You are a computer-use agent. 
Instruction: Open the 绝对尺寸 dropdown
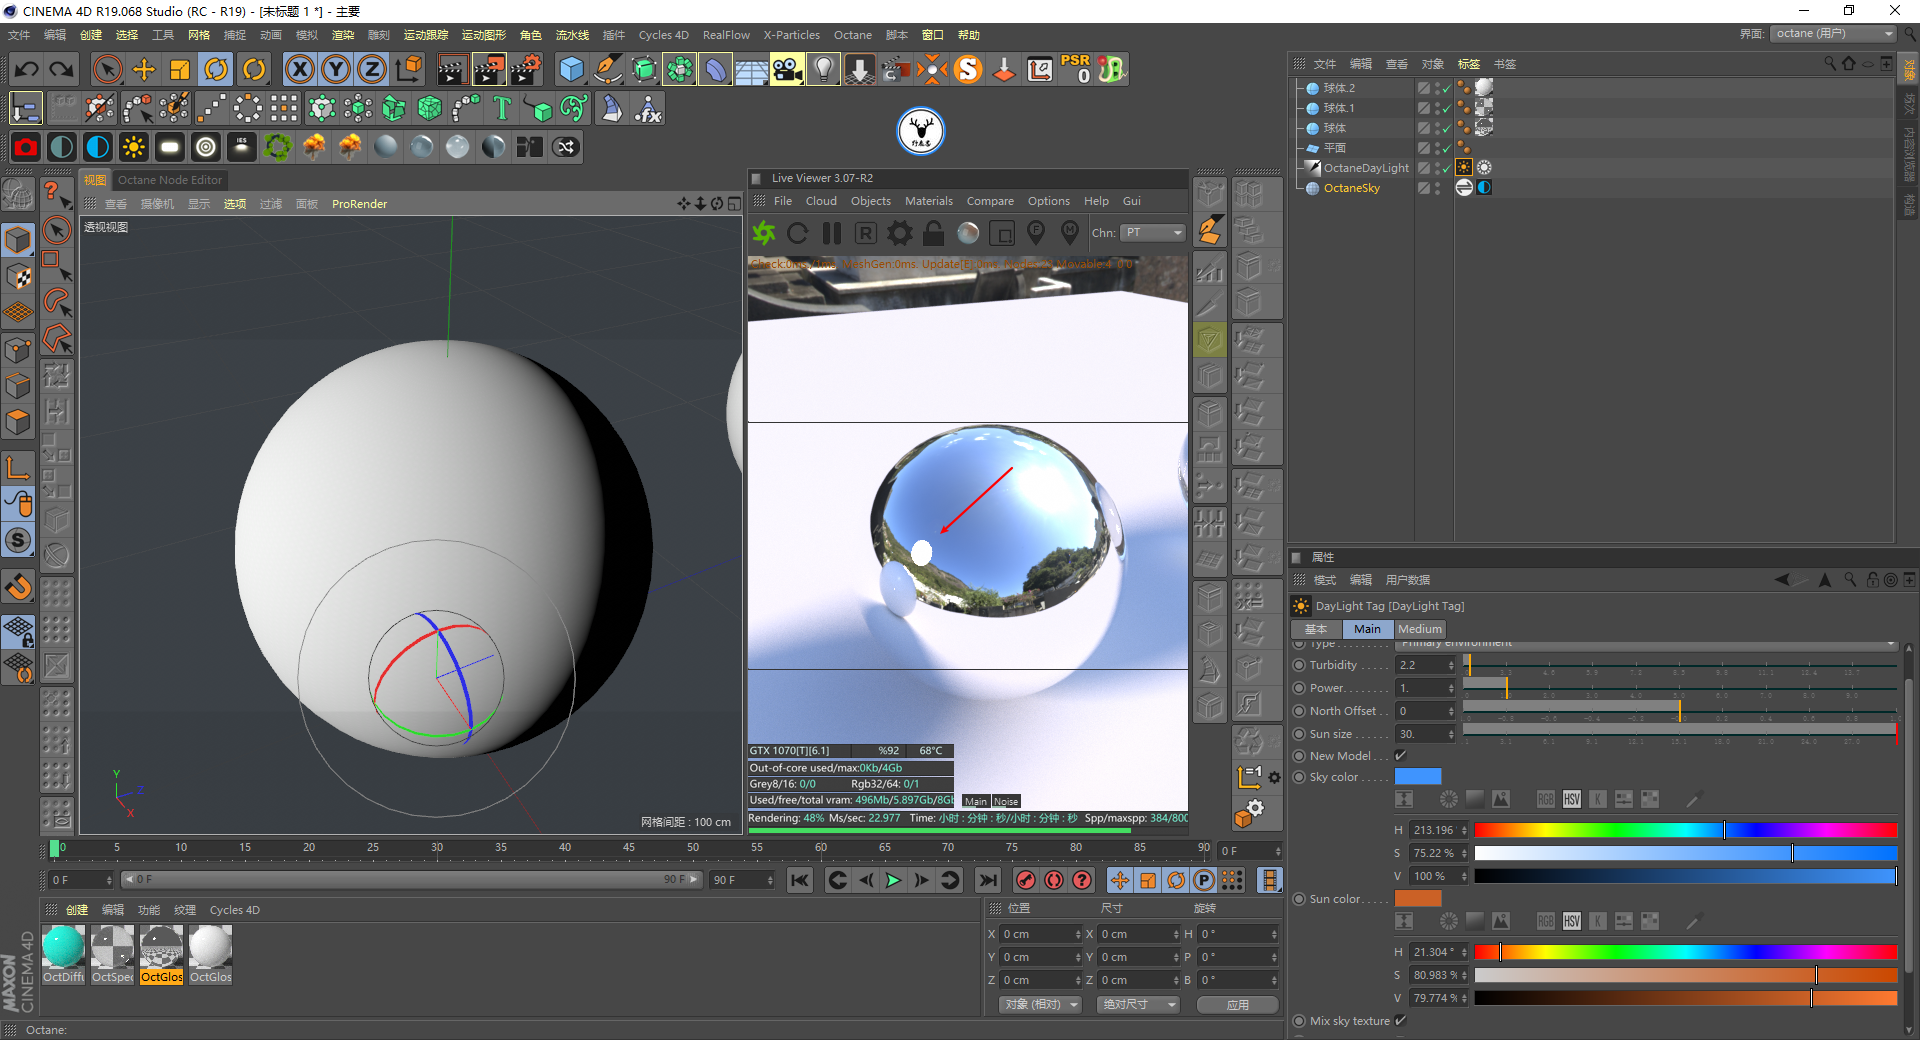(x=1138, y=1004)
